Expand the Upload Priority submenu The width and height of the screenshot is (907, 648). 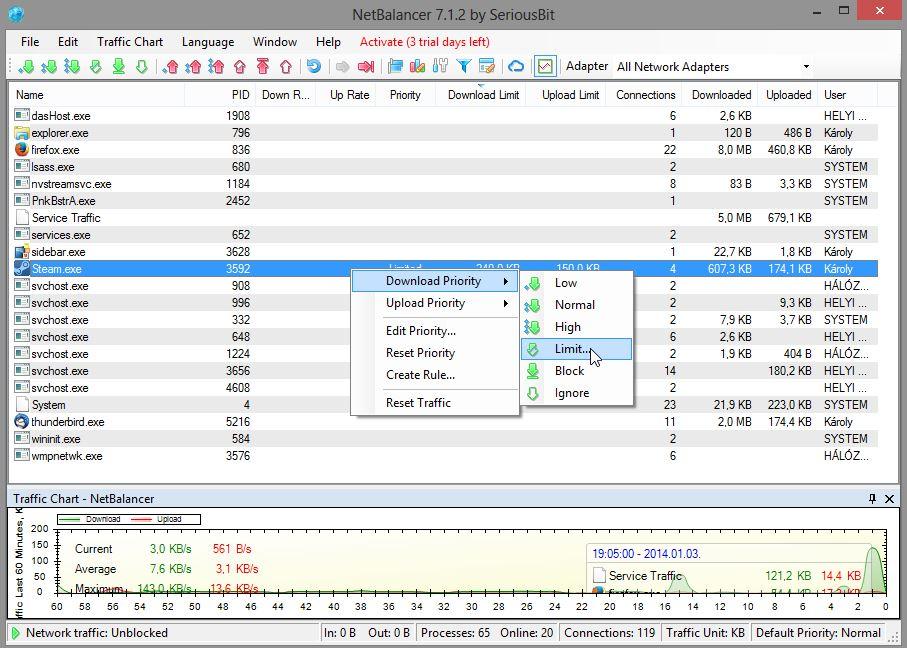click(435, 303)
